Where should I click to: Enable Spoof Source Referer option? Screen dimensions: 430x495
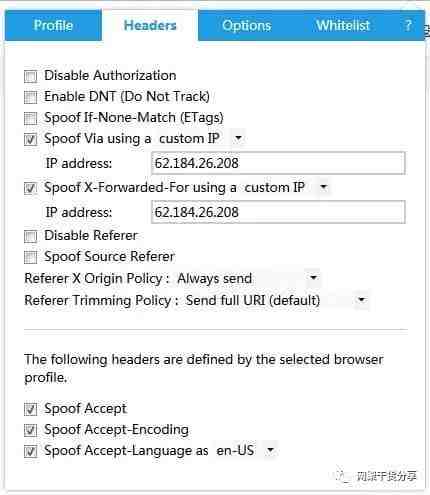[30, 257]
